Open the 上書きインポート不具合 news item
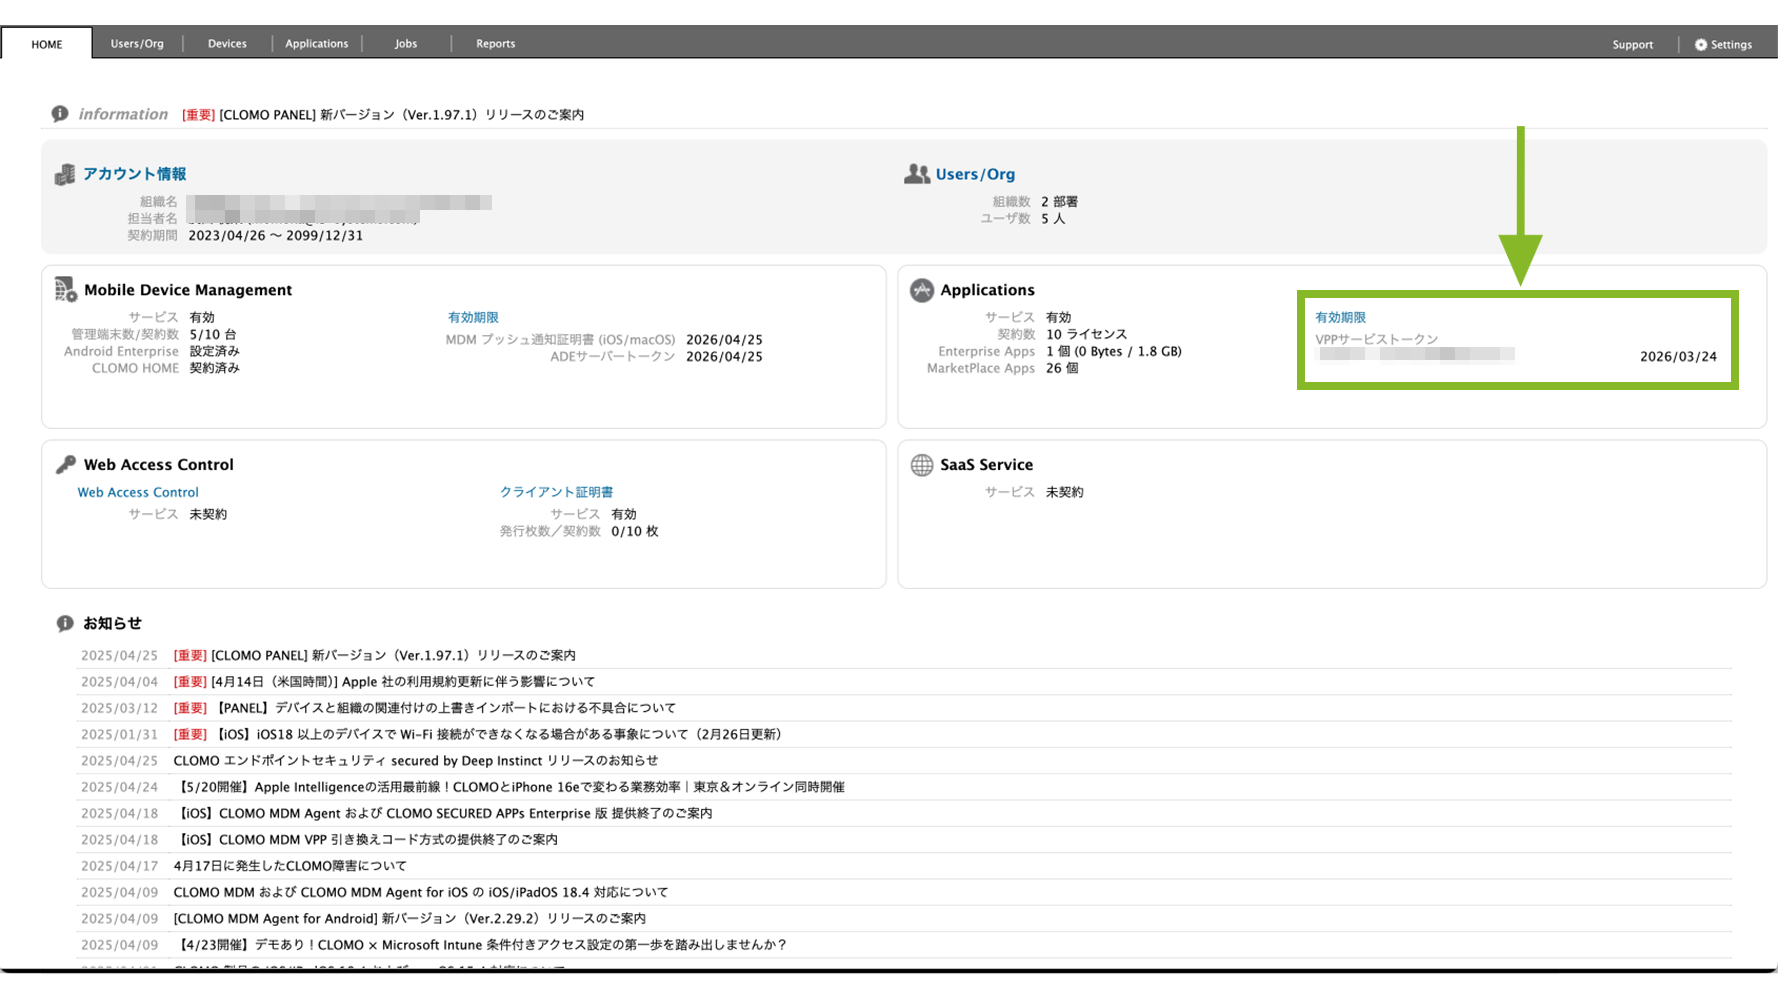This screenshot has width=1778, height=1000. click(424, 708)
